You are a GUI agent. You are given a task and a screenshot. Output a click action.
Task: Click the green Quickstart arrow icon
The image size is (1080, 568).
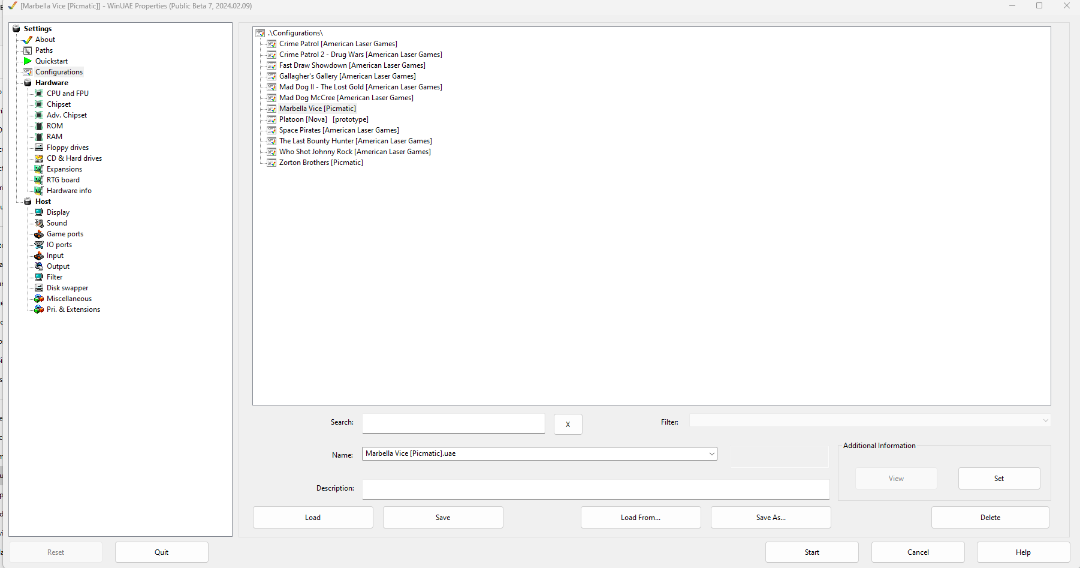click(x=28, y=61)
